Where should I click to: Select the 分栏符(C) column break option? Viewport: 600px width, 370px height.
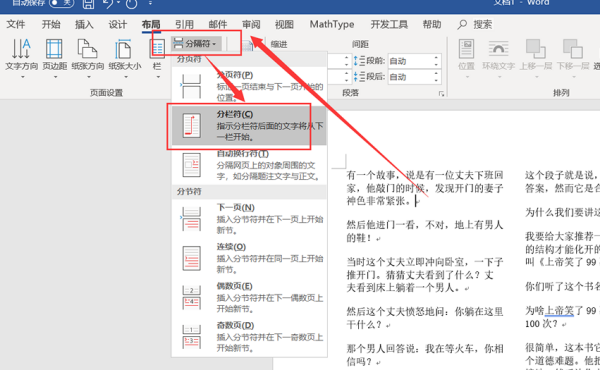(249, 126)
